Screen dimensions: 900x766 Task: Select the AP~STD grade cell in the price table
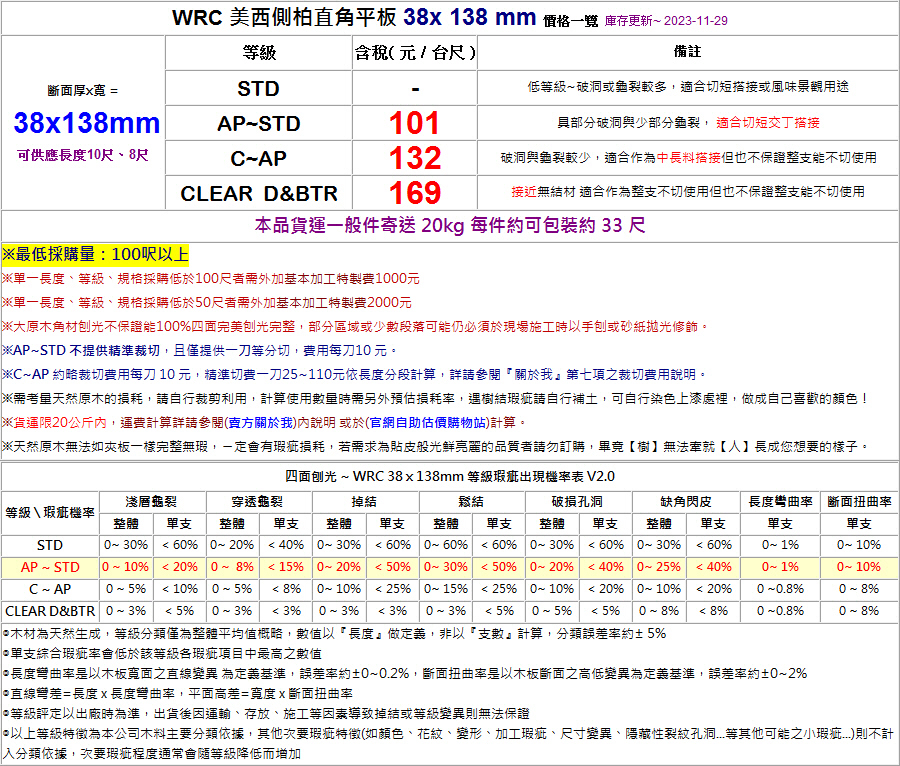click(258, 123)
